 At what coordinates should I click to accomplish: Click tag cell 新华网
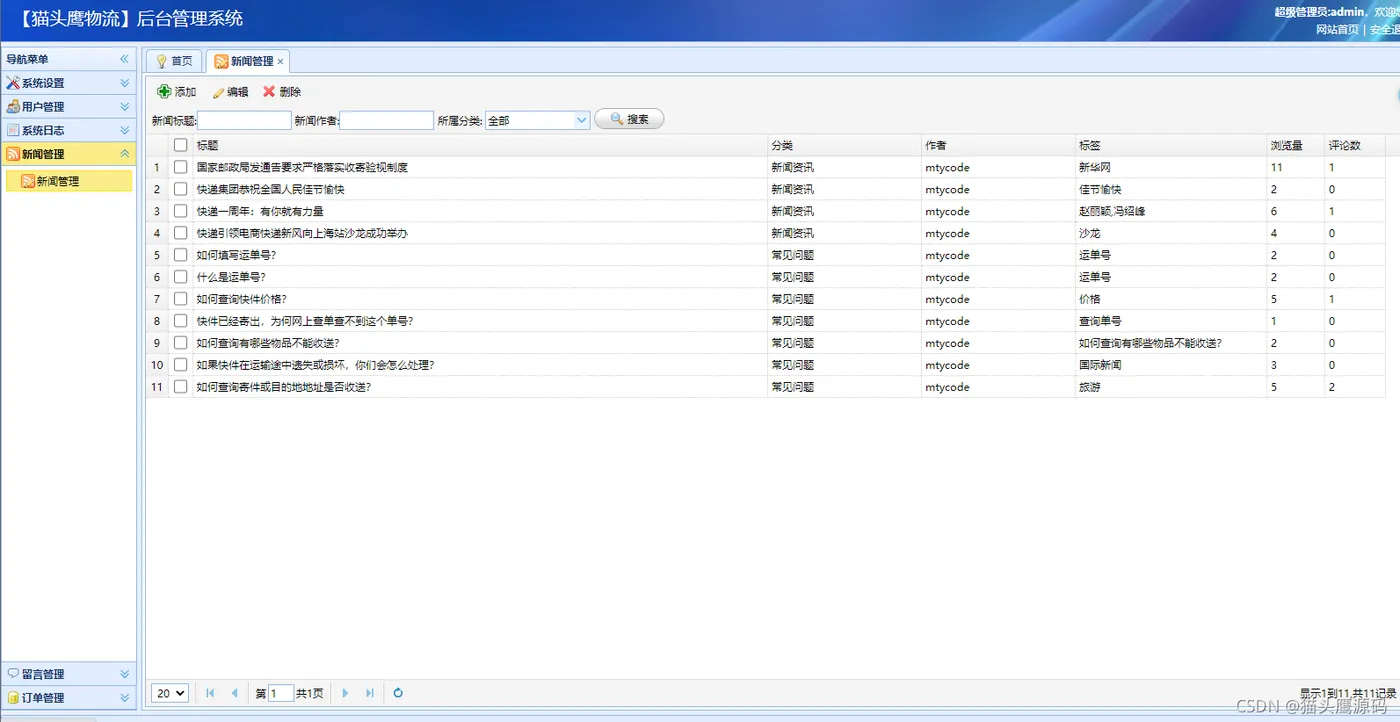click(x=1094, y=167)
